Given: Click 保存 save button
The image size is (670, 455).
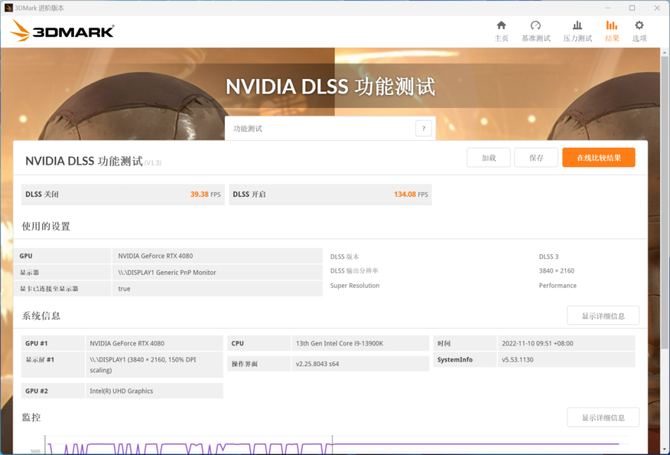Looking at the screenshot, I should click(536, 158).
